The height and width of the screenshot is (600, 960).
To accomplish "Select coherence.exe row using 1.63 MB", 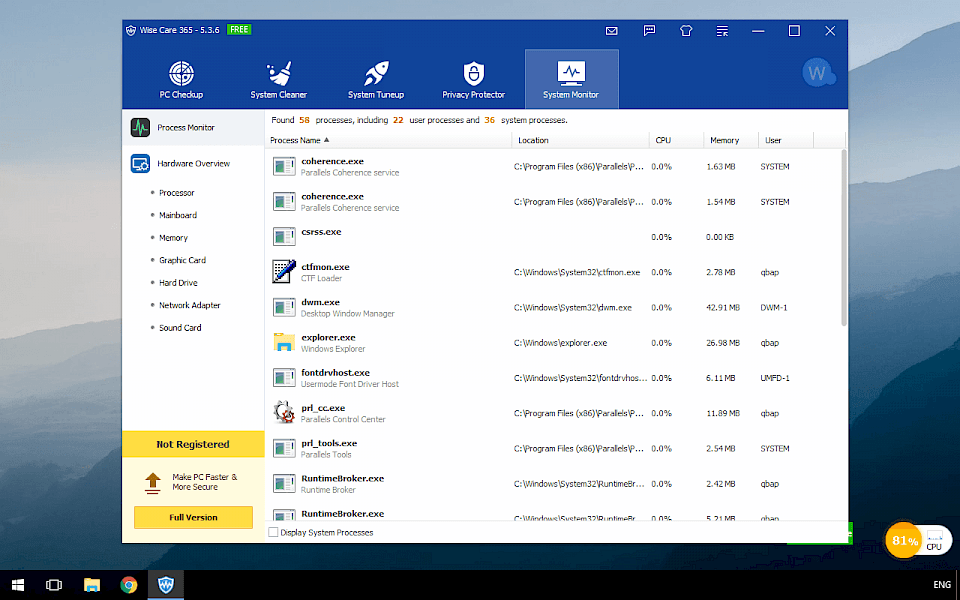I will (554, 167).
